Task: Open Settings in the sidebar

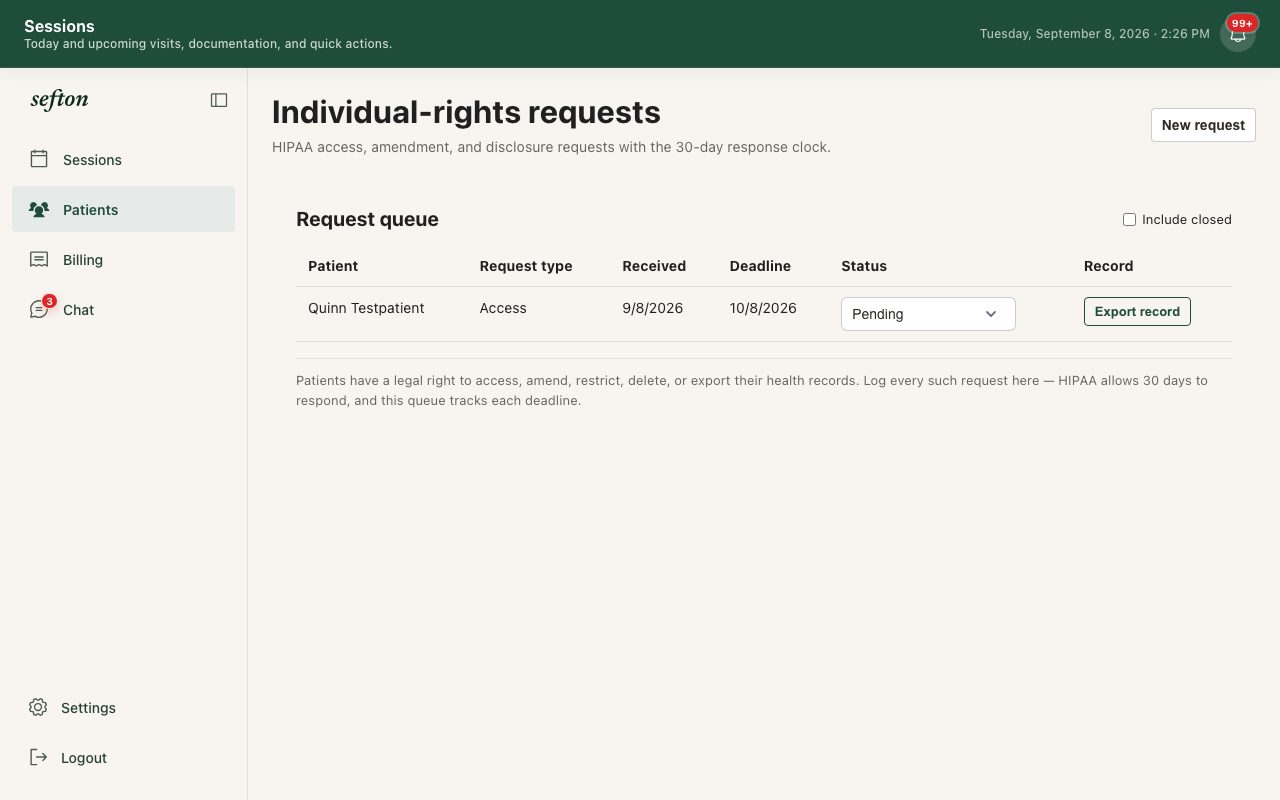Action: [x=124, y=707]
